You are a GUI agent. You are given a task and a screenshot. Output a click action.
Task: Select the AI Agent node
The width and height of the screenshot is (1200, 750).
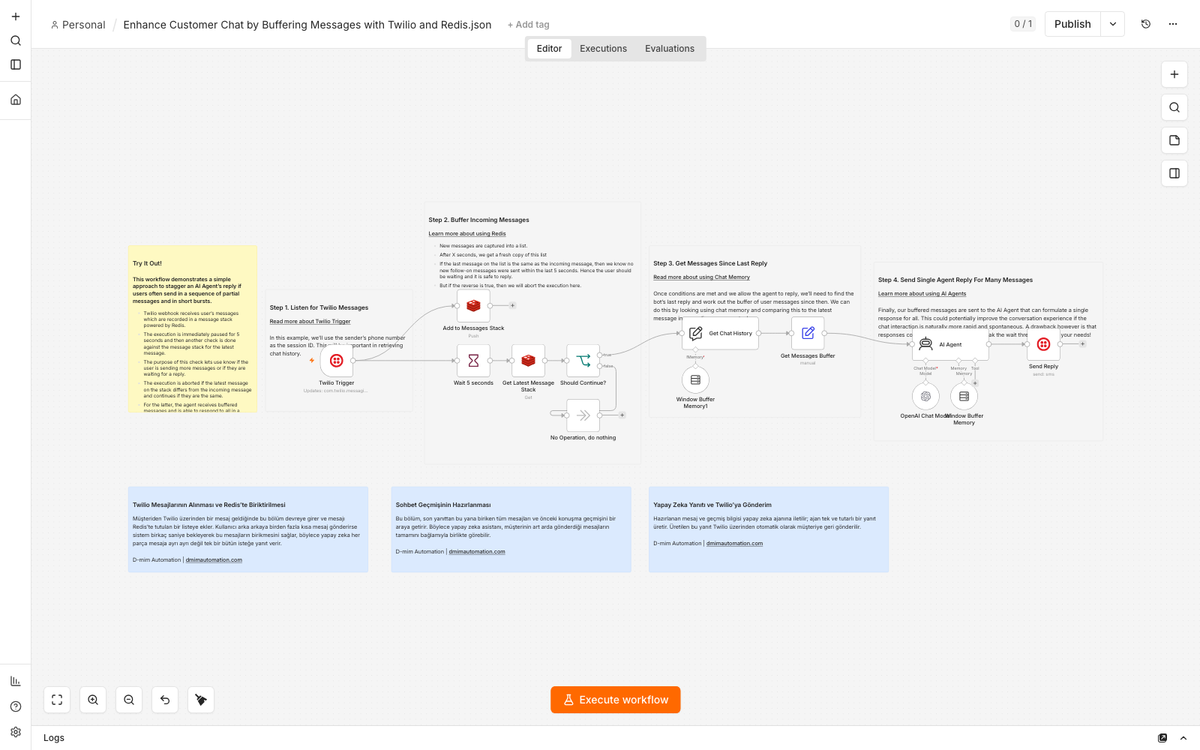point(950,344)
